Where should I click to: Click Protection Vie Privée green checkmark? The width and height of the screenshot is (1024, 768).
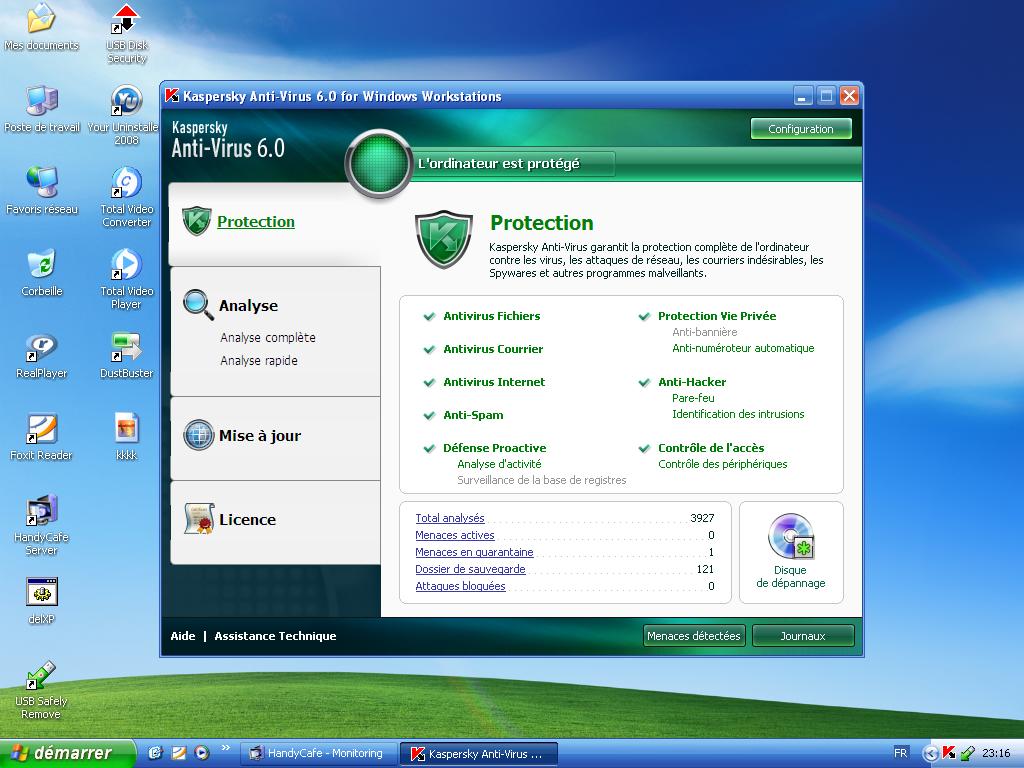point(644,316)
